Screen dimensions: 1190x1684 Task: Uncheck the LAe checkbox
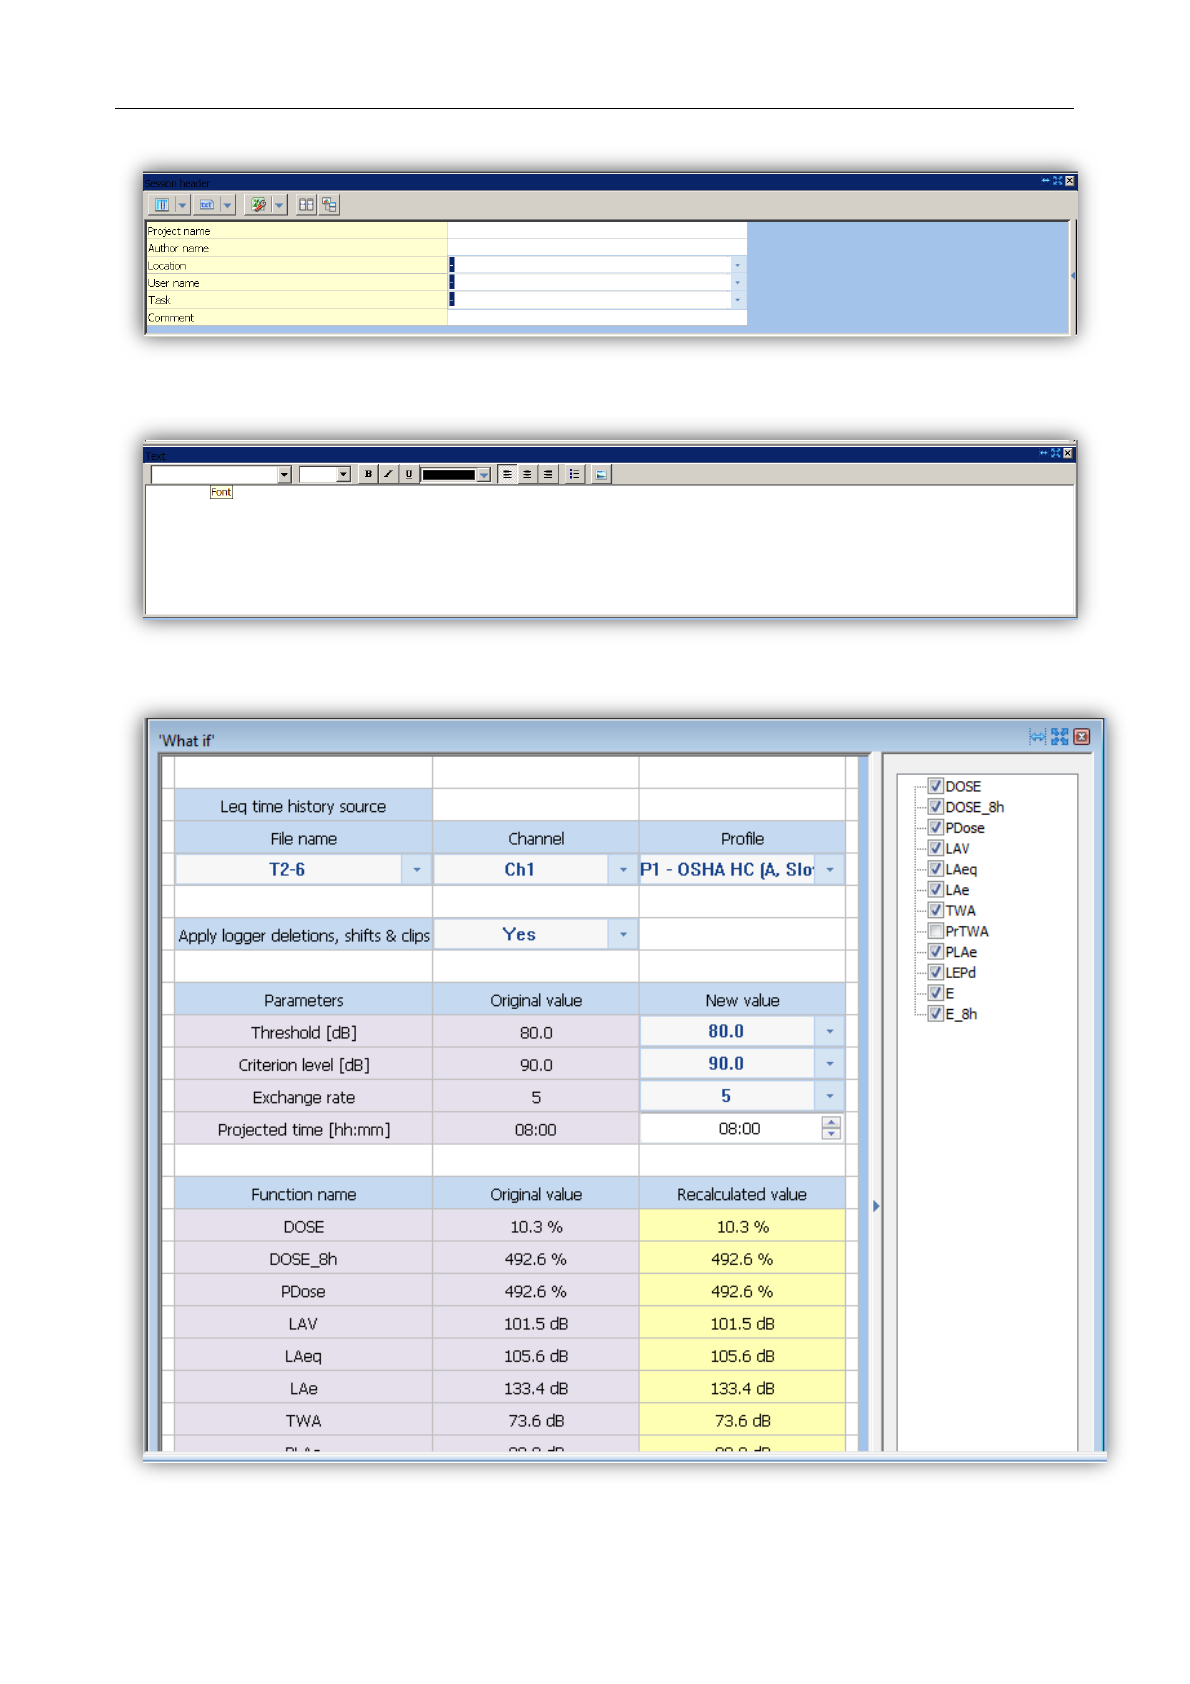(936, 889)
